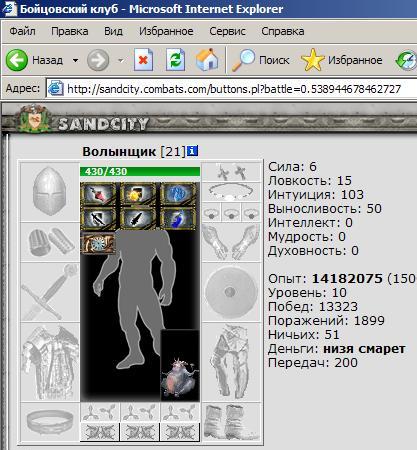
Task: Click the empty boots slot
Action: click(231, 423)
